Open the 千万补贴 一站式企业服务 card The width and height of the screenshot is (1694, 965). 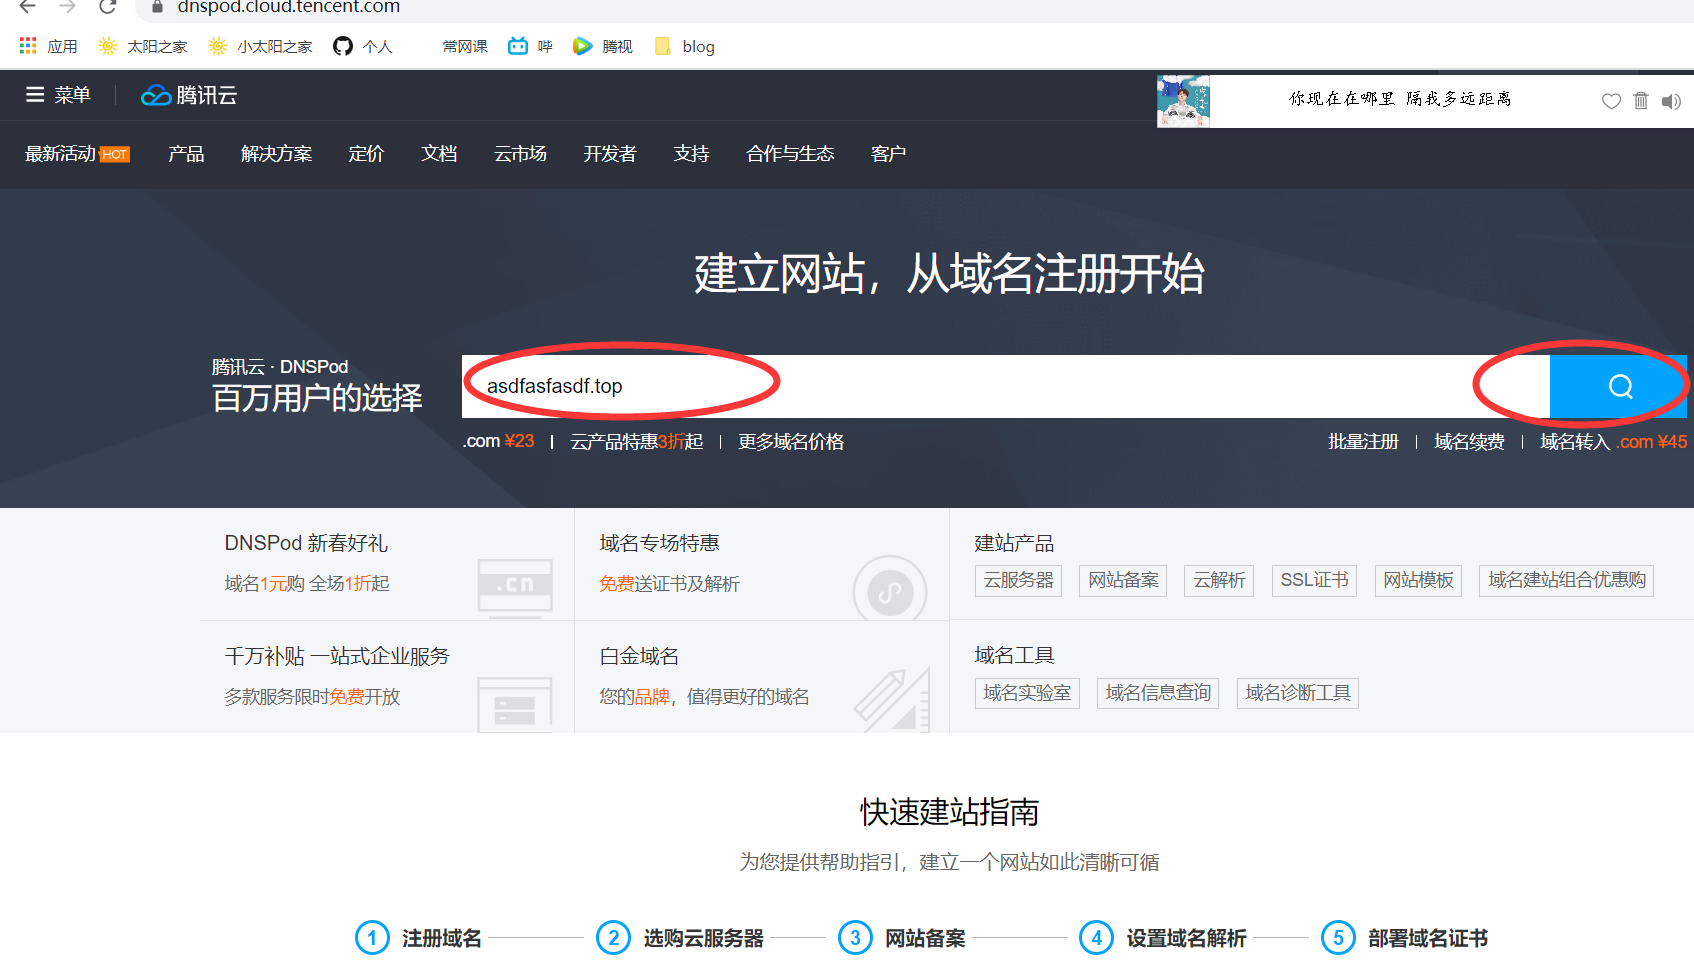pos(337,656)
